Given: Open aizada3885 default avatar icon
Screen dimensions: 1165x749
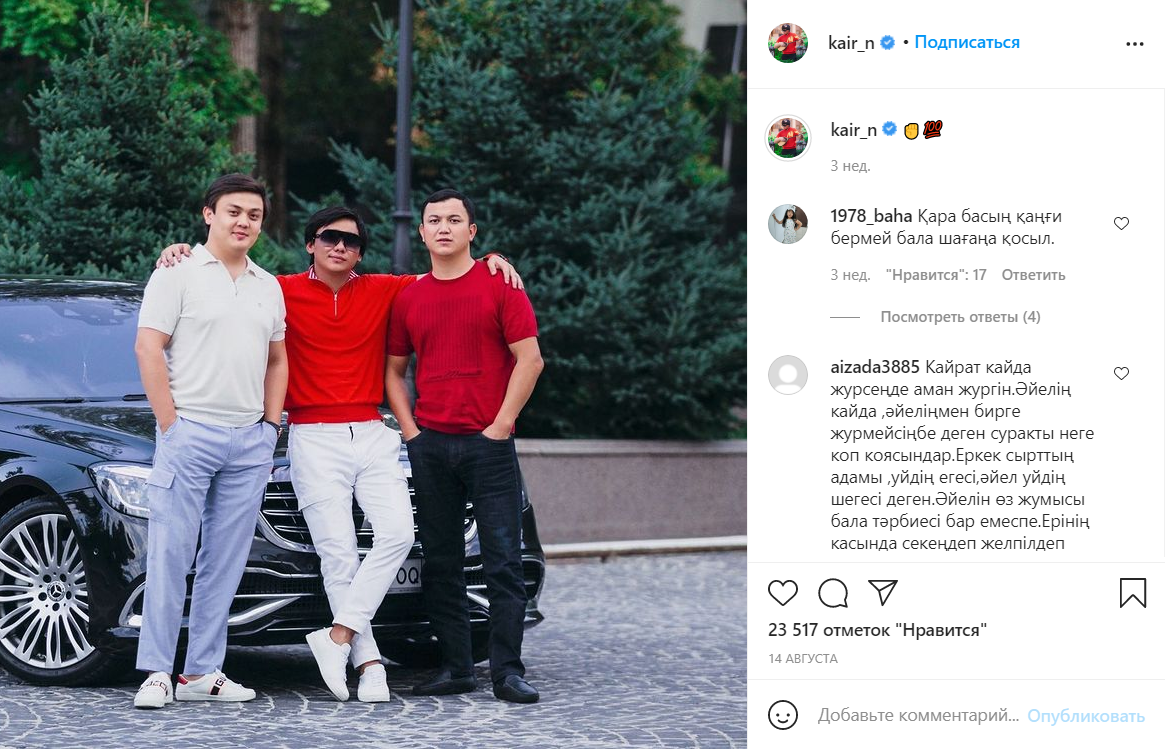Looking at the screenshot, I should pos(788,374).
